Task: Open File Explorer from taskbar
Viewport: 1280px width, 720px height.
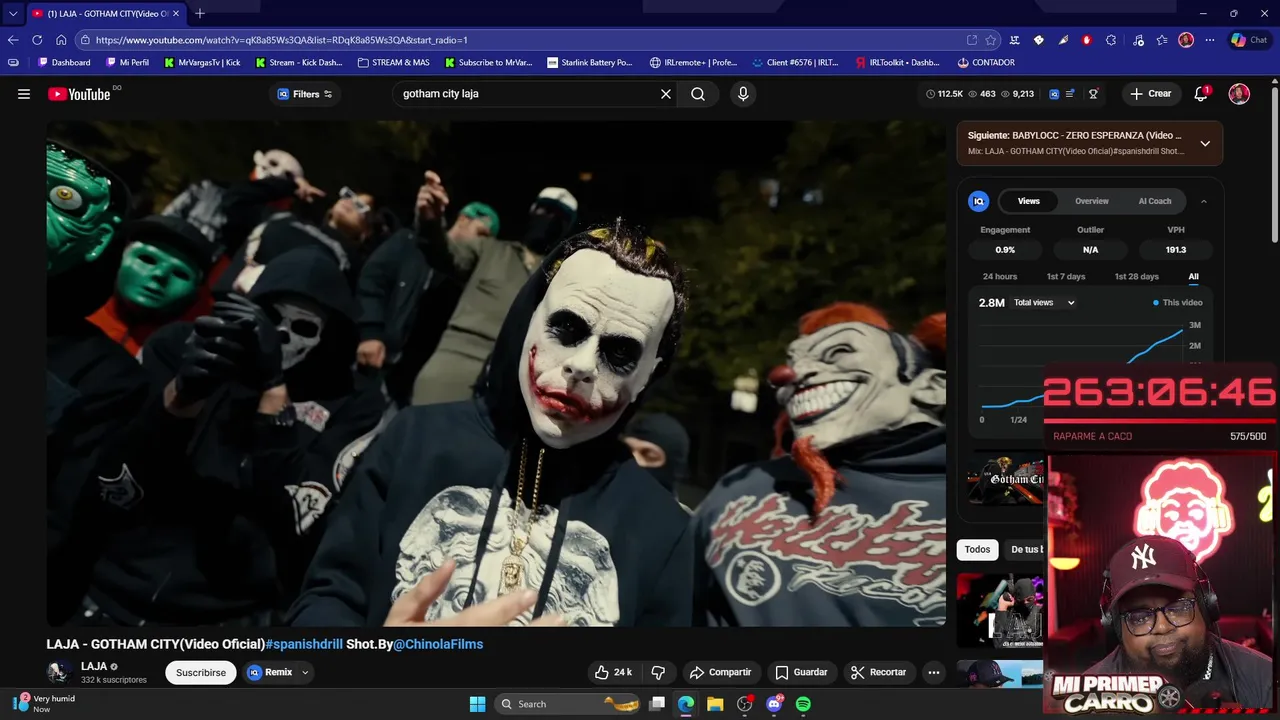Action: (715, 704)
